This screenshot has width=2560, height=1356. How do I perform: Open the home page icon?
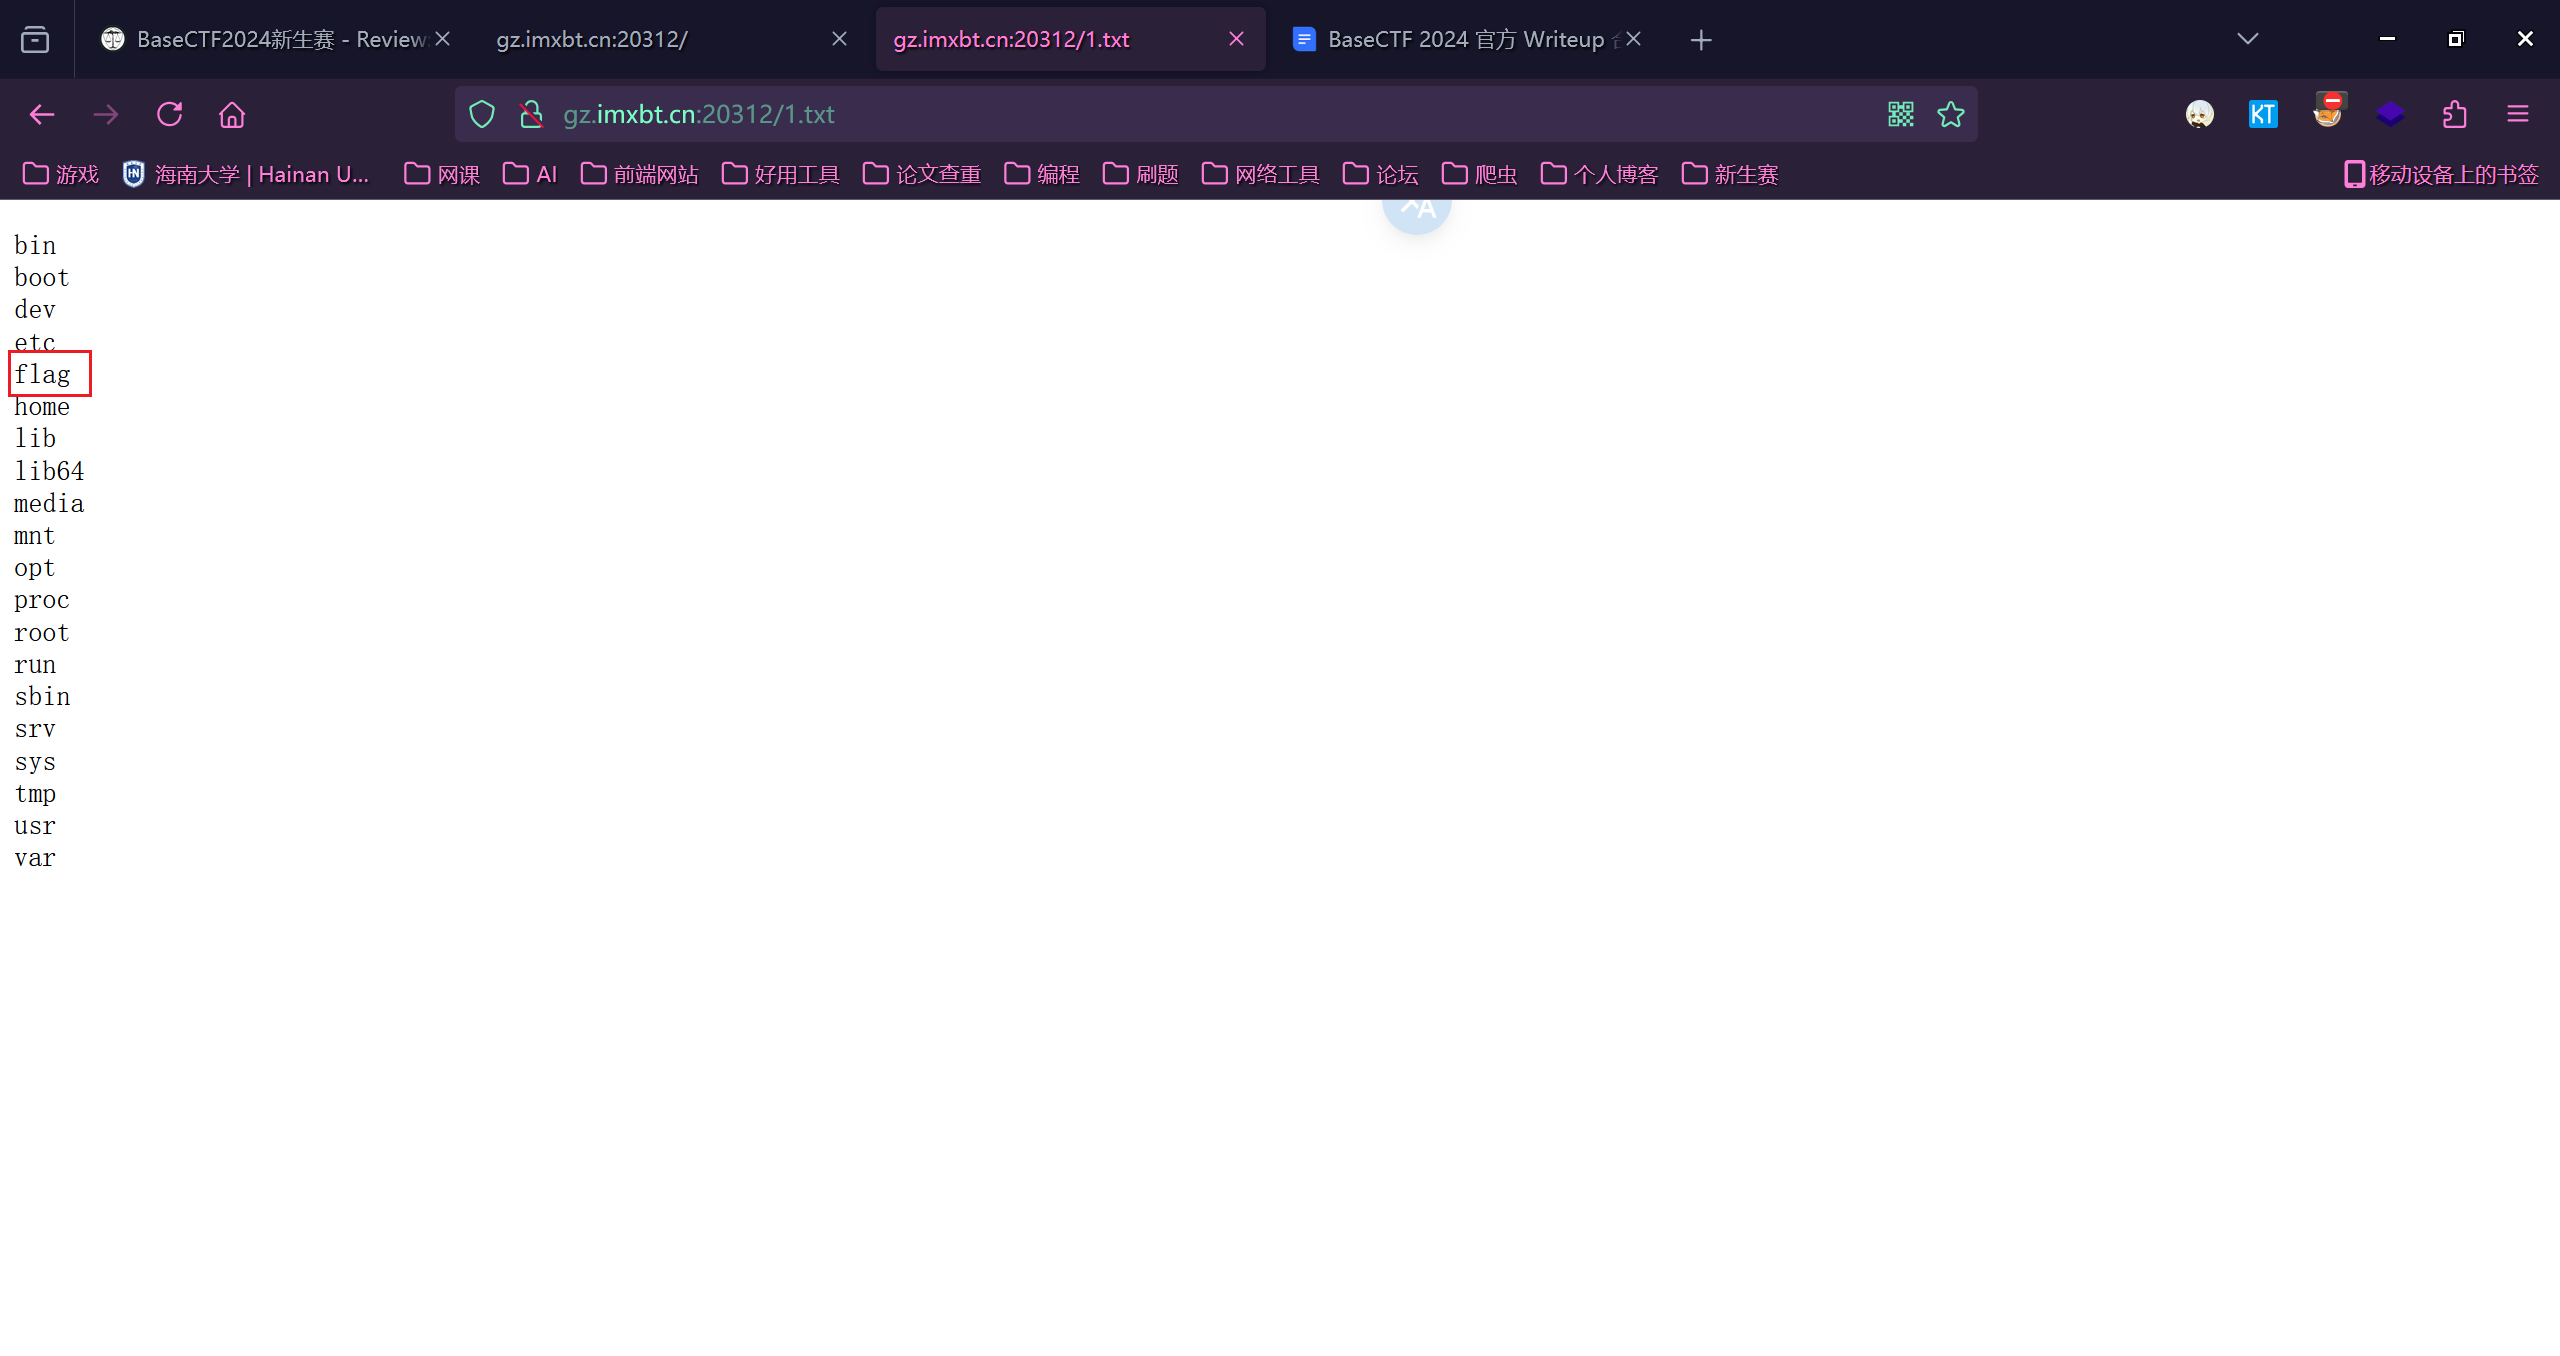[x=232, y=114]
